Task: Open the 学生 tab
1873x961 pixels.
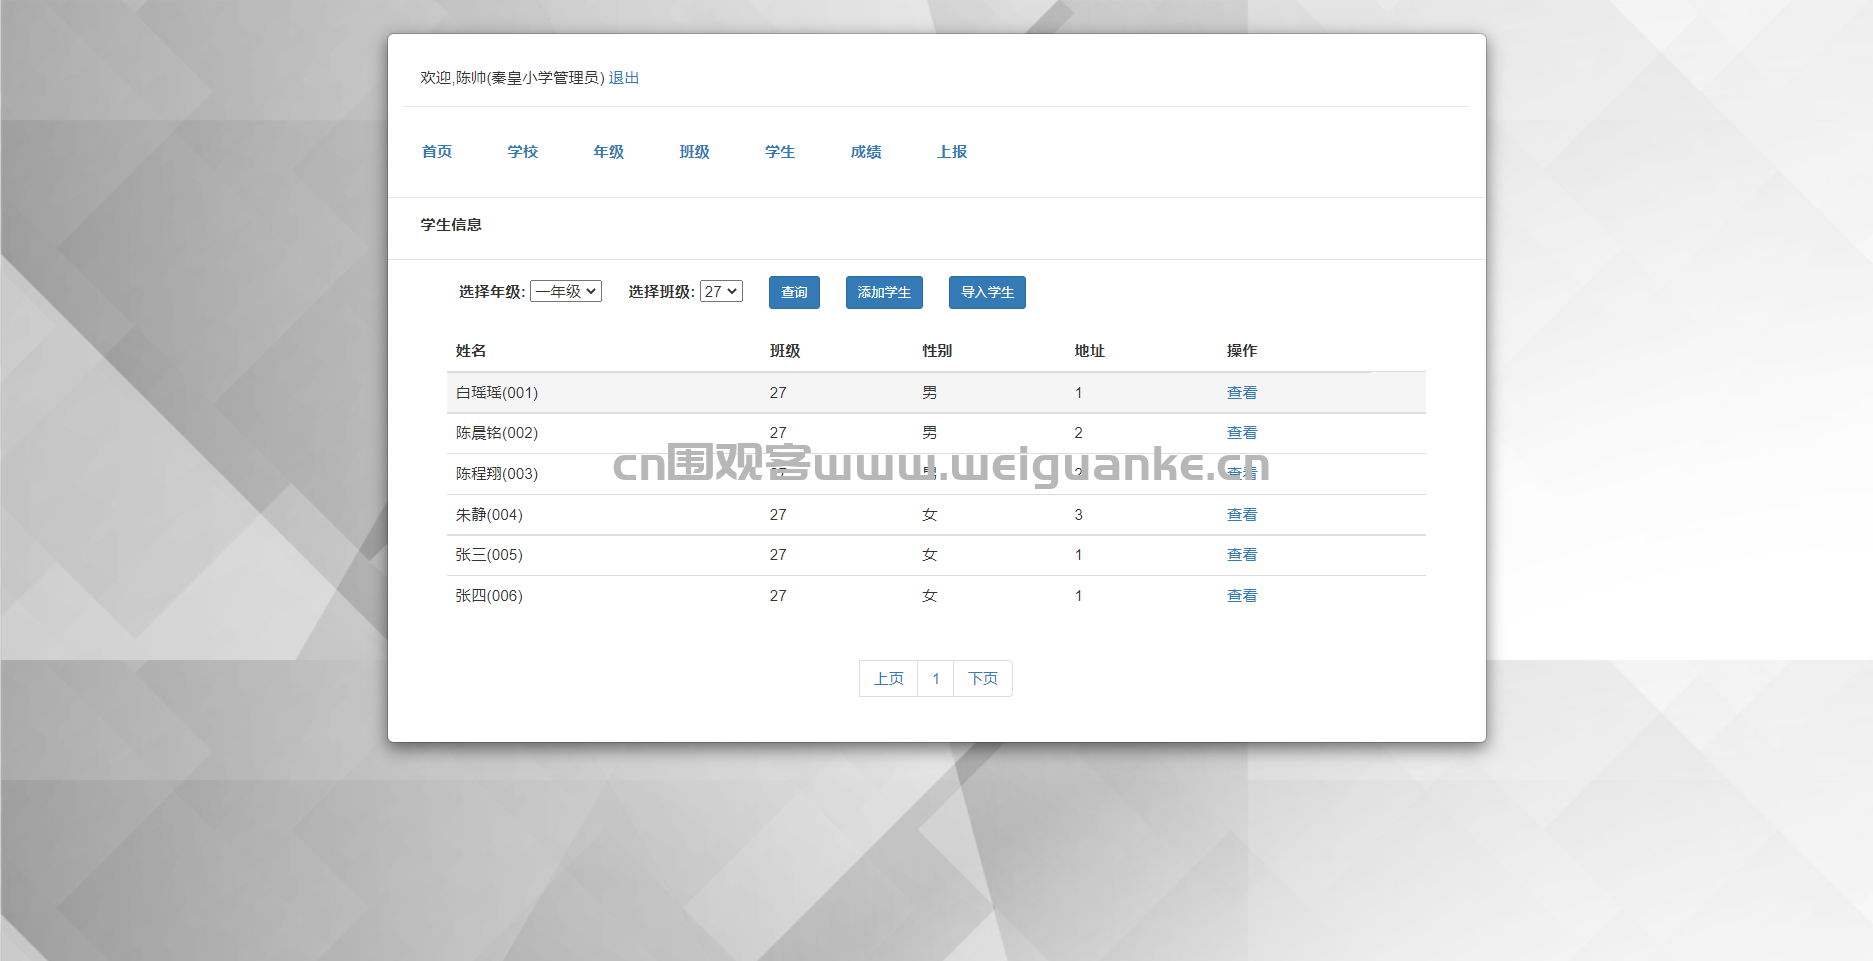Action: [780, 152]
